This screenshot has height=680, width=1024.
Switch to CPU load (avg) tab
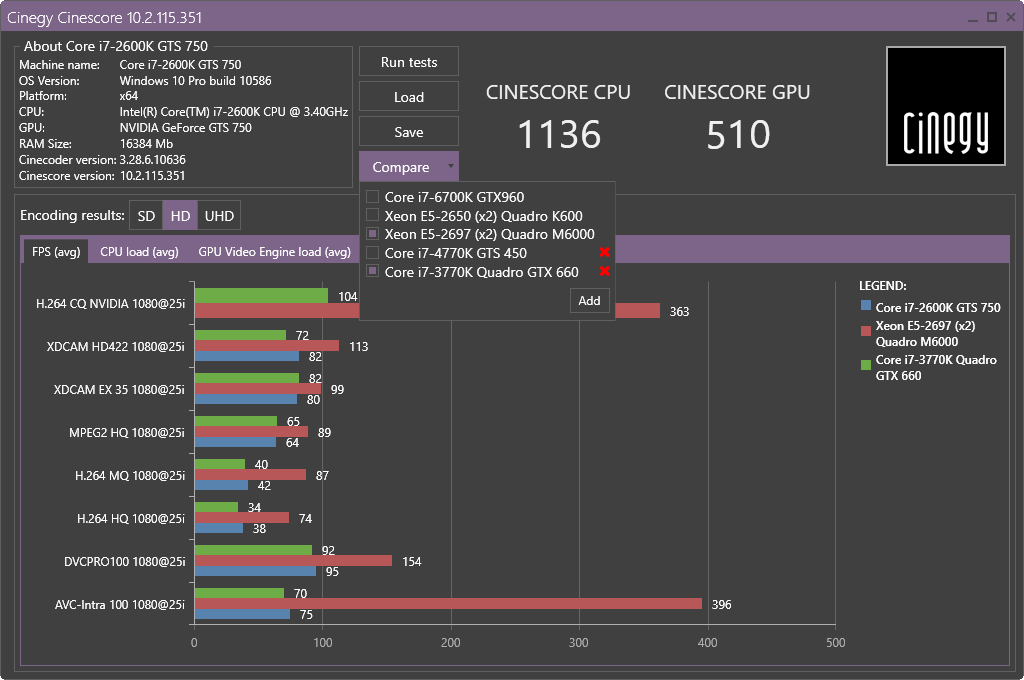(x=139, y=251)
